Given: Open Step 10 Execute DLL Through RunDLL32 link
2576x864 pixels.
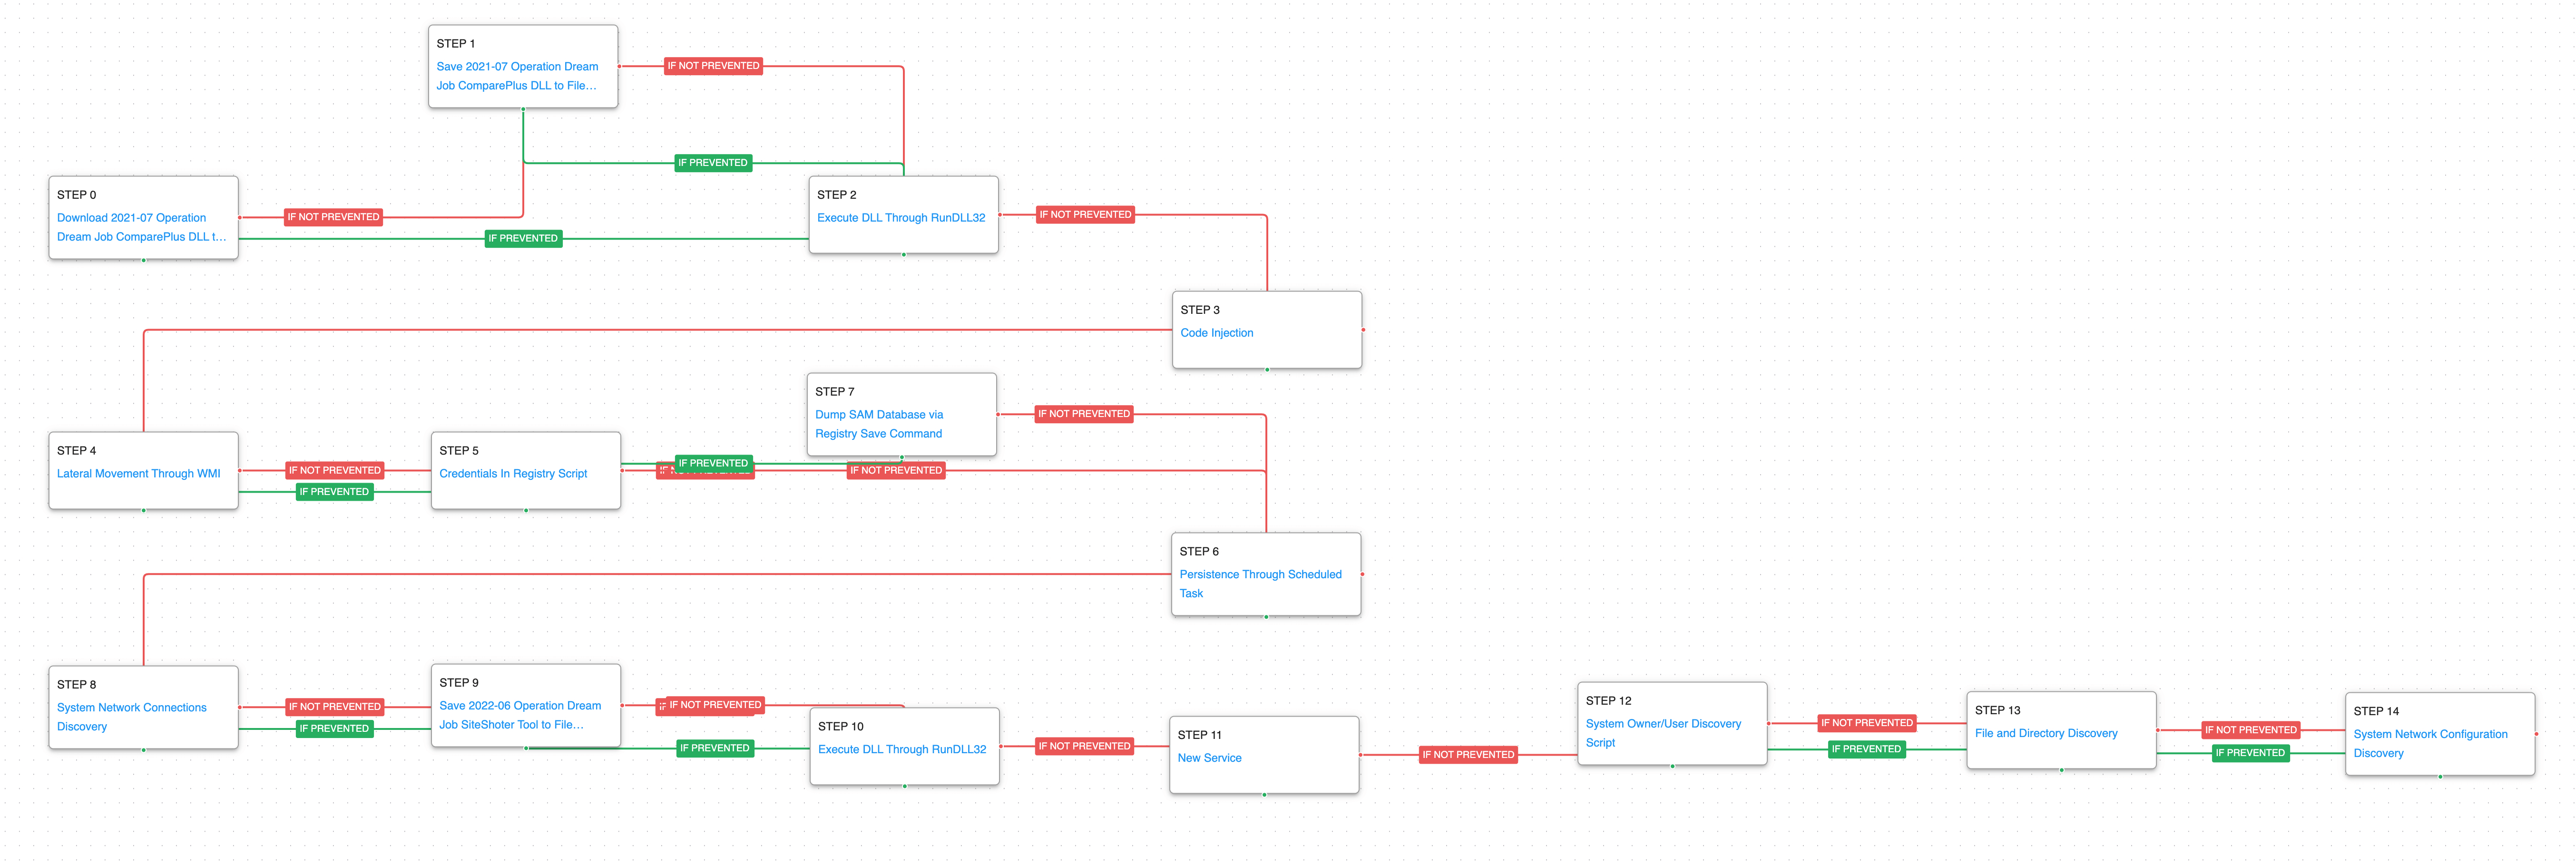Looking at the screenshot, I should 901,750.
